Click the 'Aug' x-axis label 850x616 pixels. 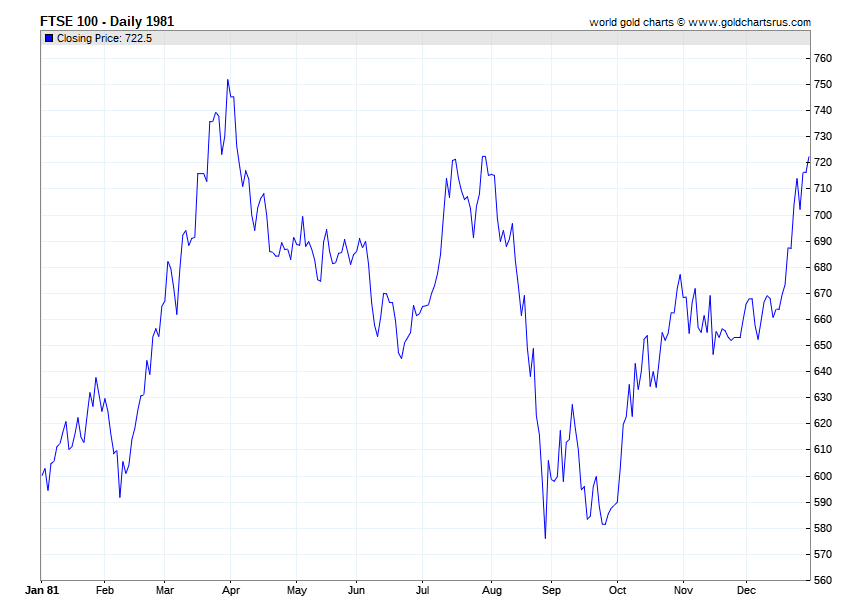[x=492, y=590]
